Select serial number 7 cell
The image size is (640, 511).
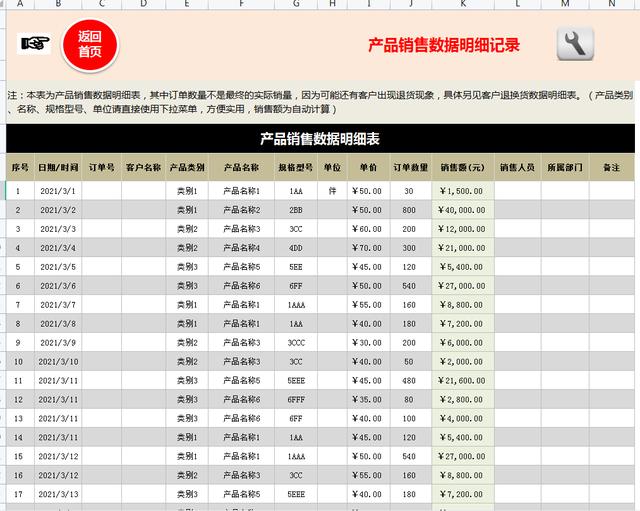tap(20, 305)
